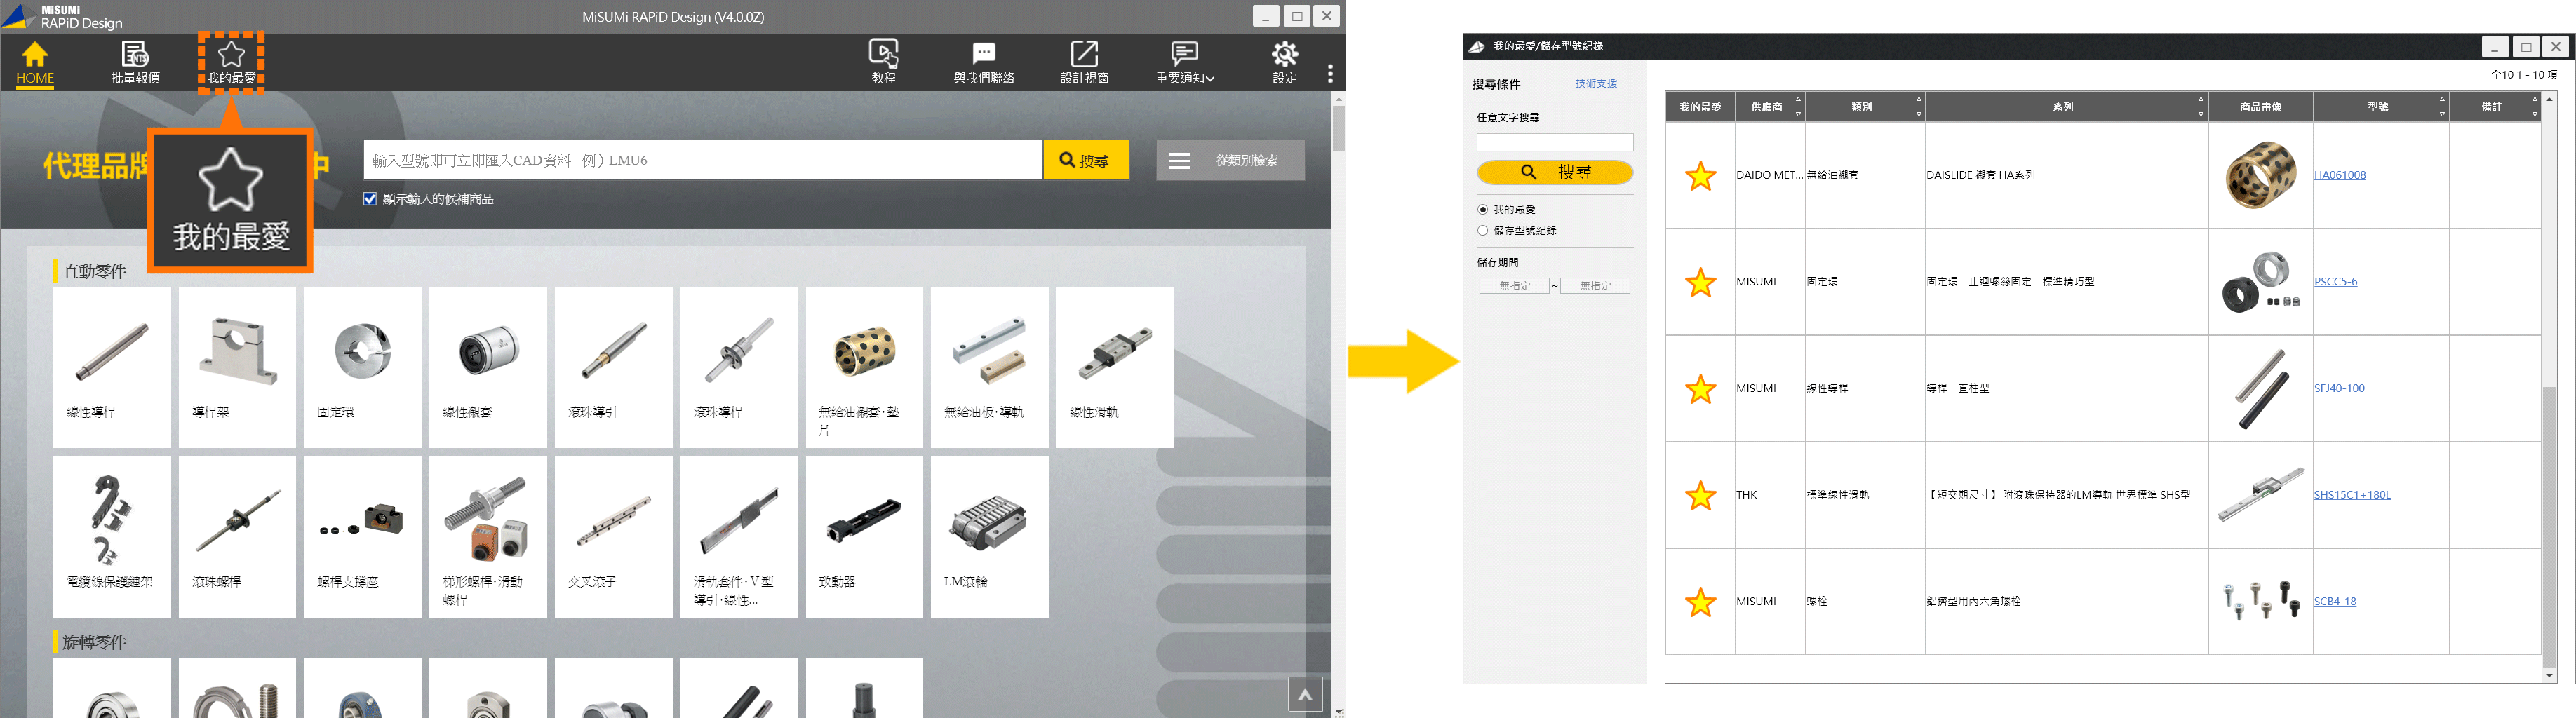Sort the 型號 column ascending
Screen dimensions: 2576x718
2444,99
